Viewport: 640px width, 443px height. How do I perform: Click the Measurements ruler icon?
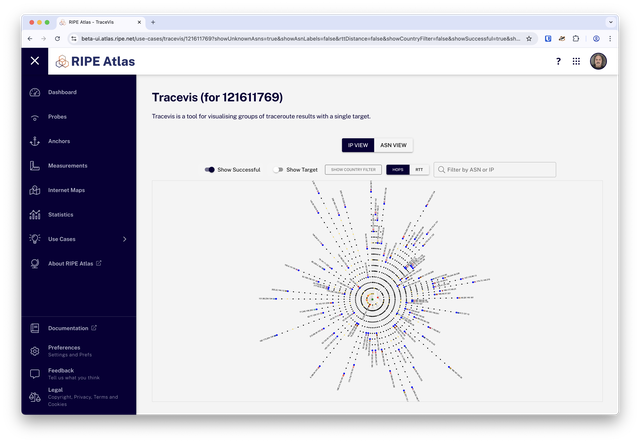(x=35, y=166)
